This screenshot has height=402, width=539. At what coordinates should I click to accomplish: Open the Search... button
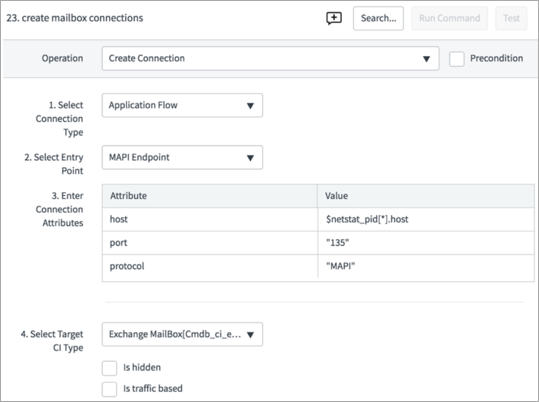378,18
